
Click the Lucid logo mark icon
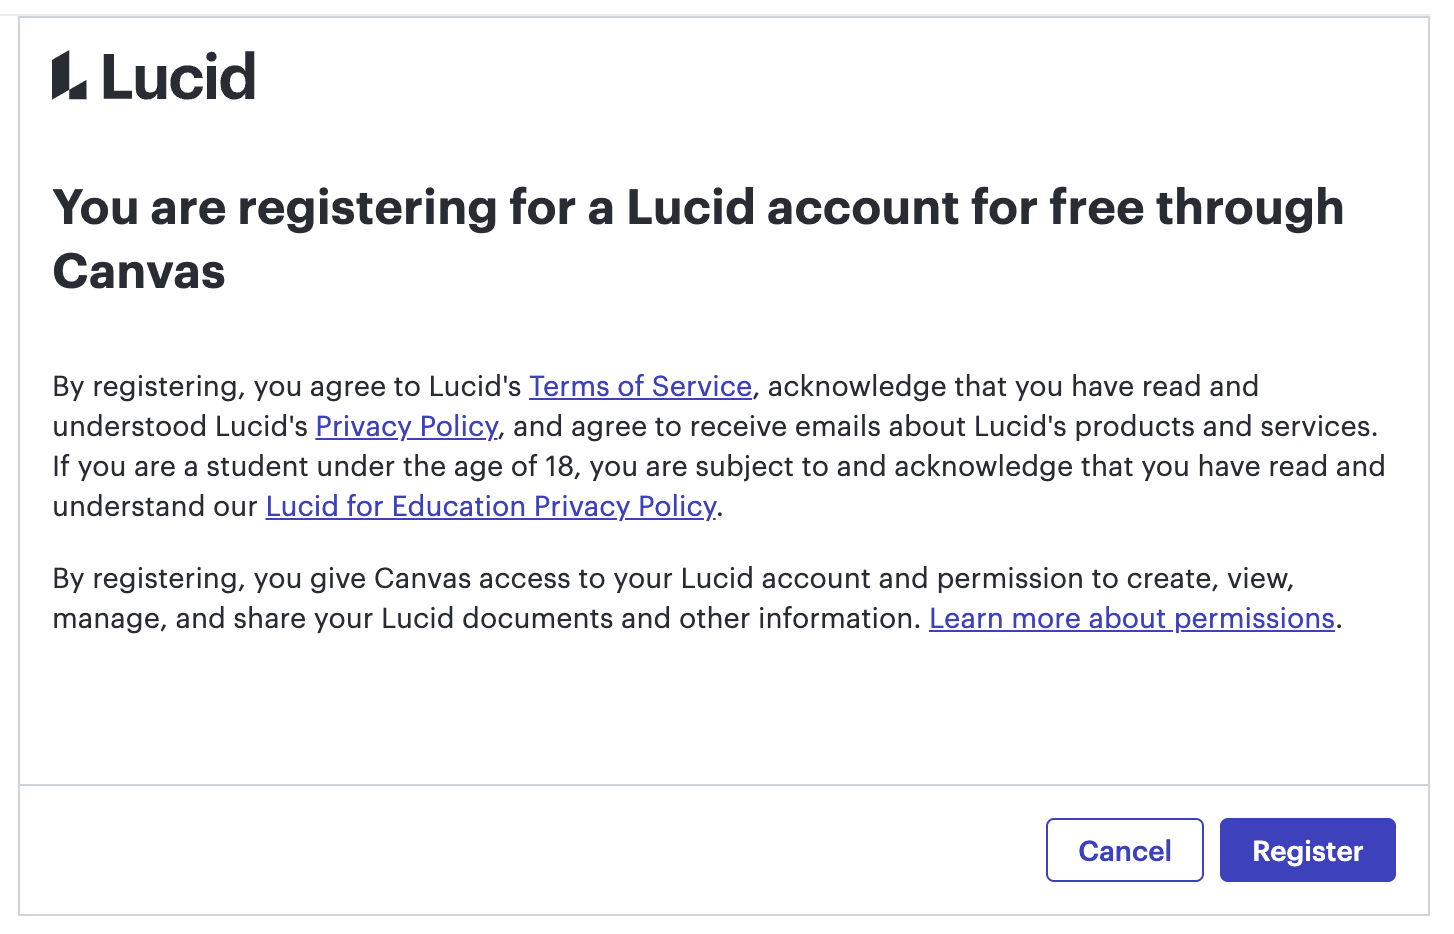(x=69, y=76)
